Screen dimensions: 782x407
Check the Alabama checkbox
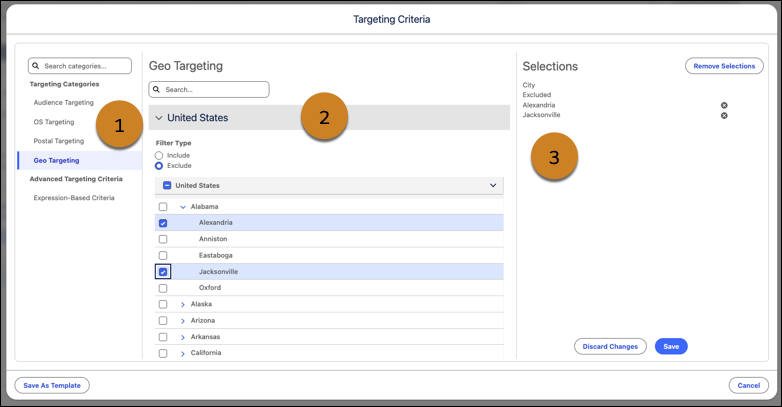163,206
